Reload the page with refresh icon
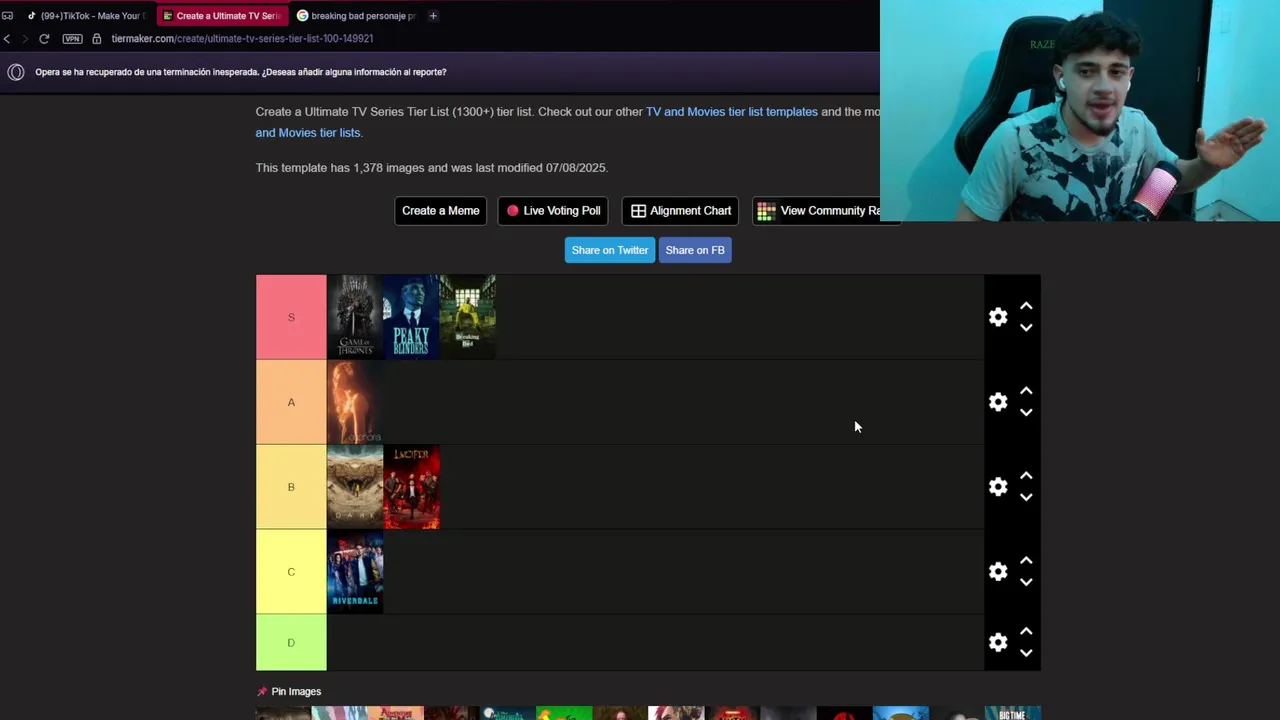This screenshot has width=1280, height=720. pos(44,38)
